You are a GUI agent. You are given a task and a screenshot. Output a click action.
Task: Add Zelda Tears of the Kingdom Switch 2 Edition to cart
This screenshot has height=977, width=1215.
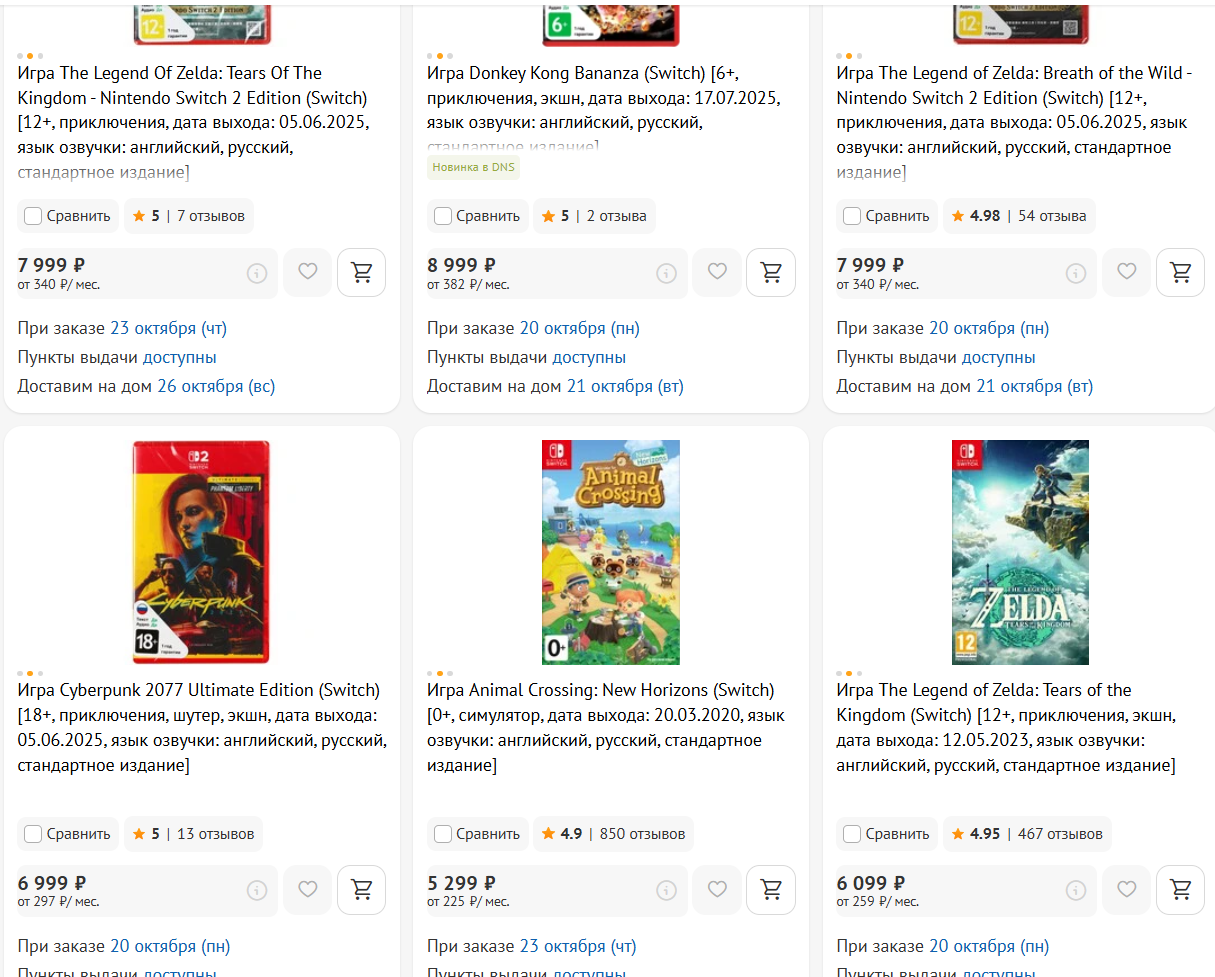click(x=361, y=272)
